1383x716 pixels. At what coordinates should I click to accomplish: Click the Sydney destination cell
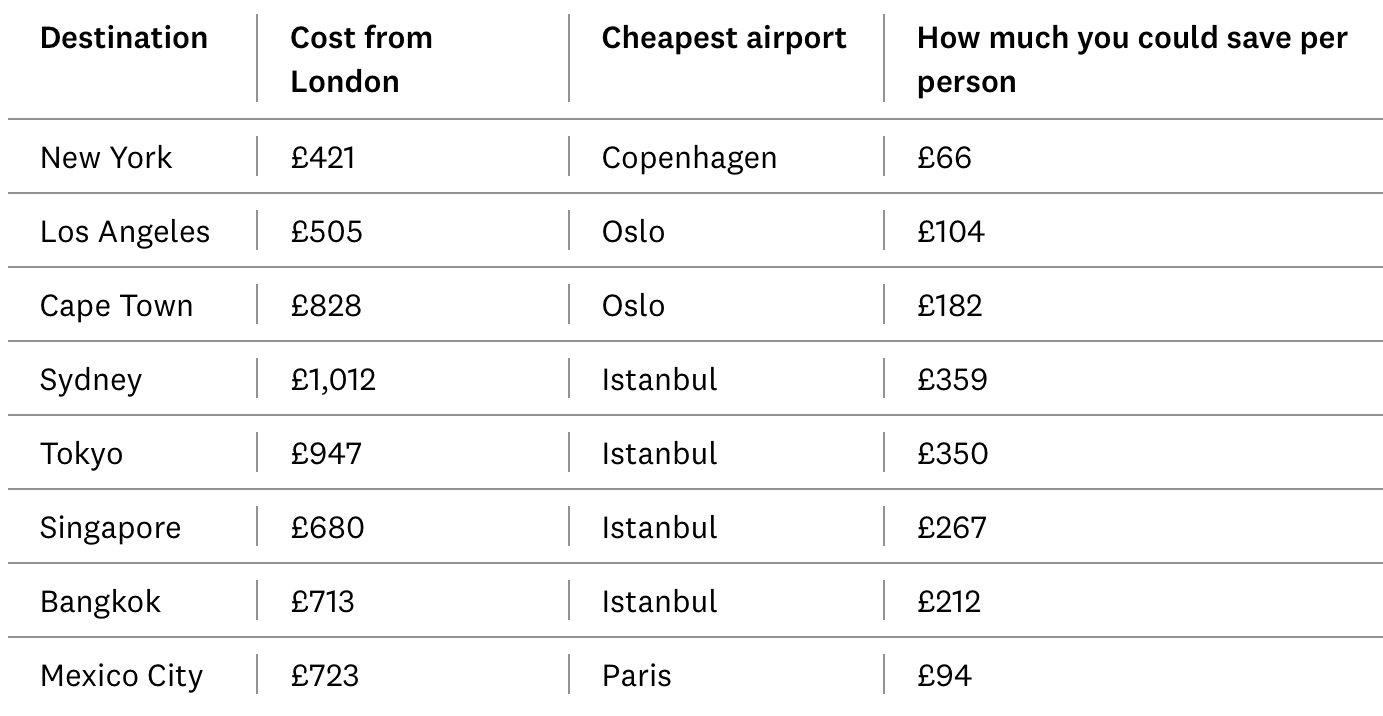(91, 379)
